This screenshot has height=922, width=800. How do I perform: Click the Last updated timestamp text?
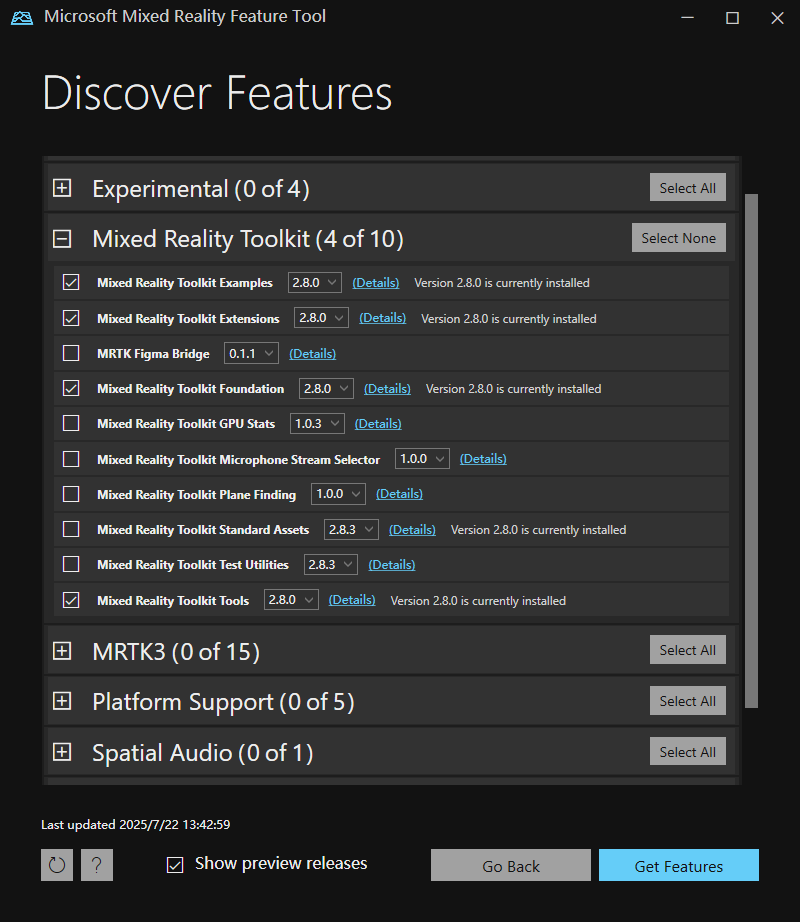click(136, 824)
